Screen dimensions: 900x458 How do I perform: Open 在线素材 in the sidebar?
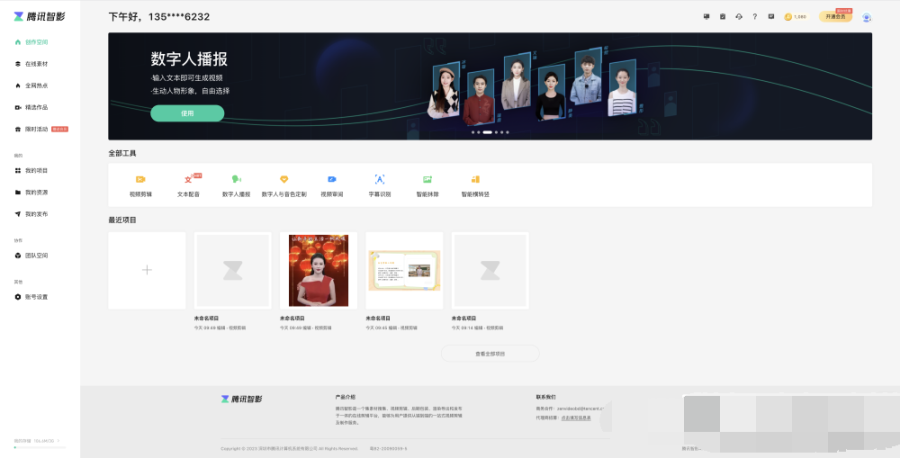coord(31,64)
